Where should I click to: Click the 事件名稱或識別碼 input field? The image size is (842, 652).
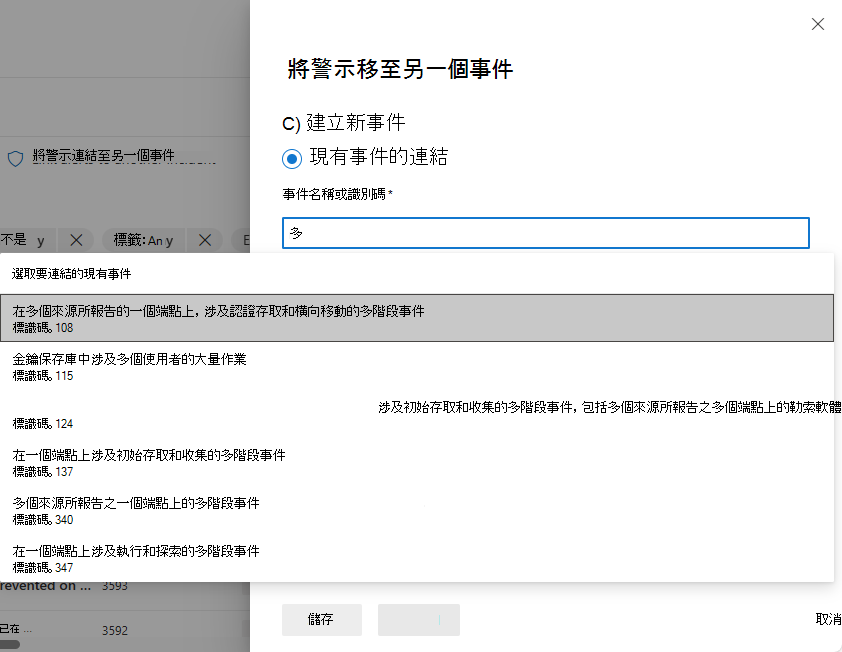coord(546,233)
